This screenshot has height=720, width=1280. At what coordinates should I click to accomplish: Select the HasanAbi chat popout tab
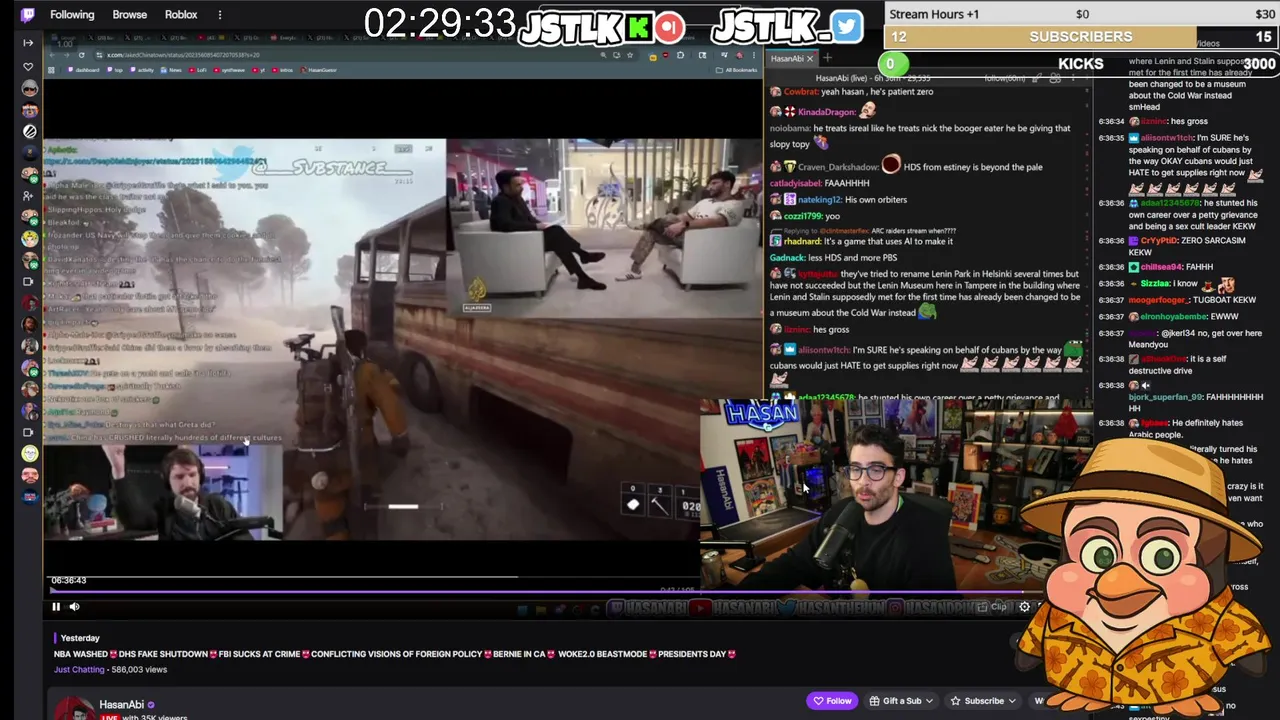[787, 58]
